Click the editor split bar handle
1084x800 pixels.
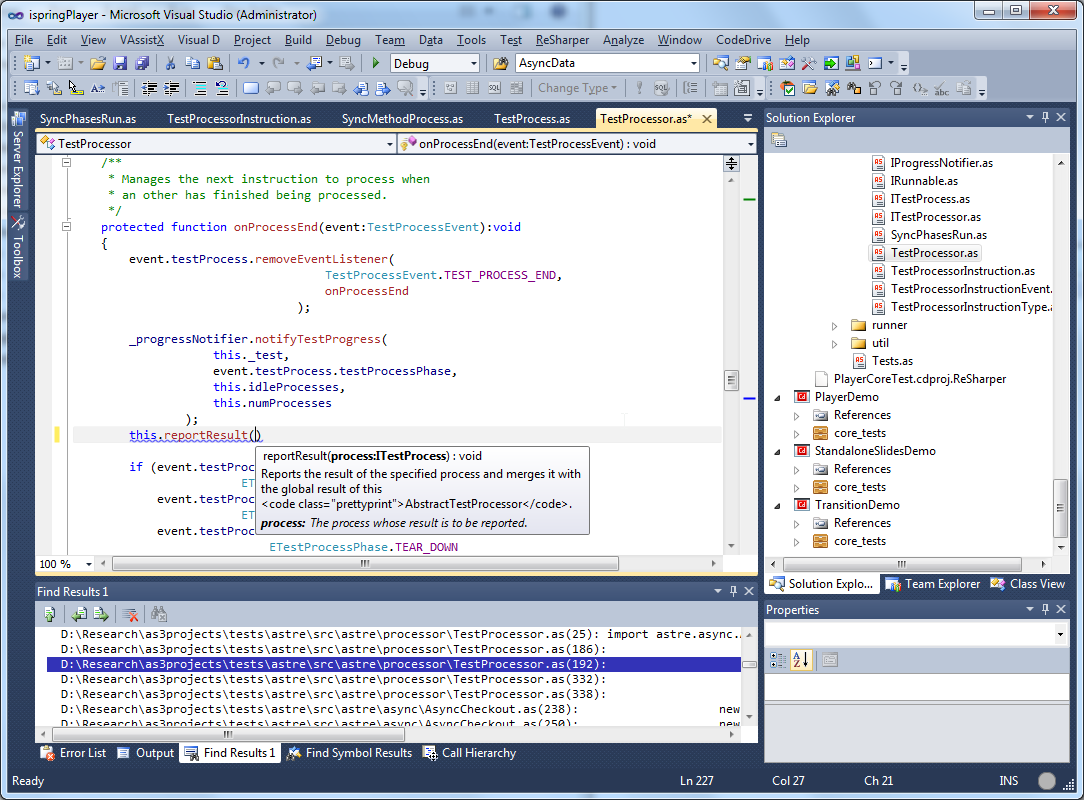(731, 164)
